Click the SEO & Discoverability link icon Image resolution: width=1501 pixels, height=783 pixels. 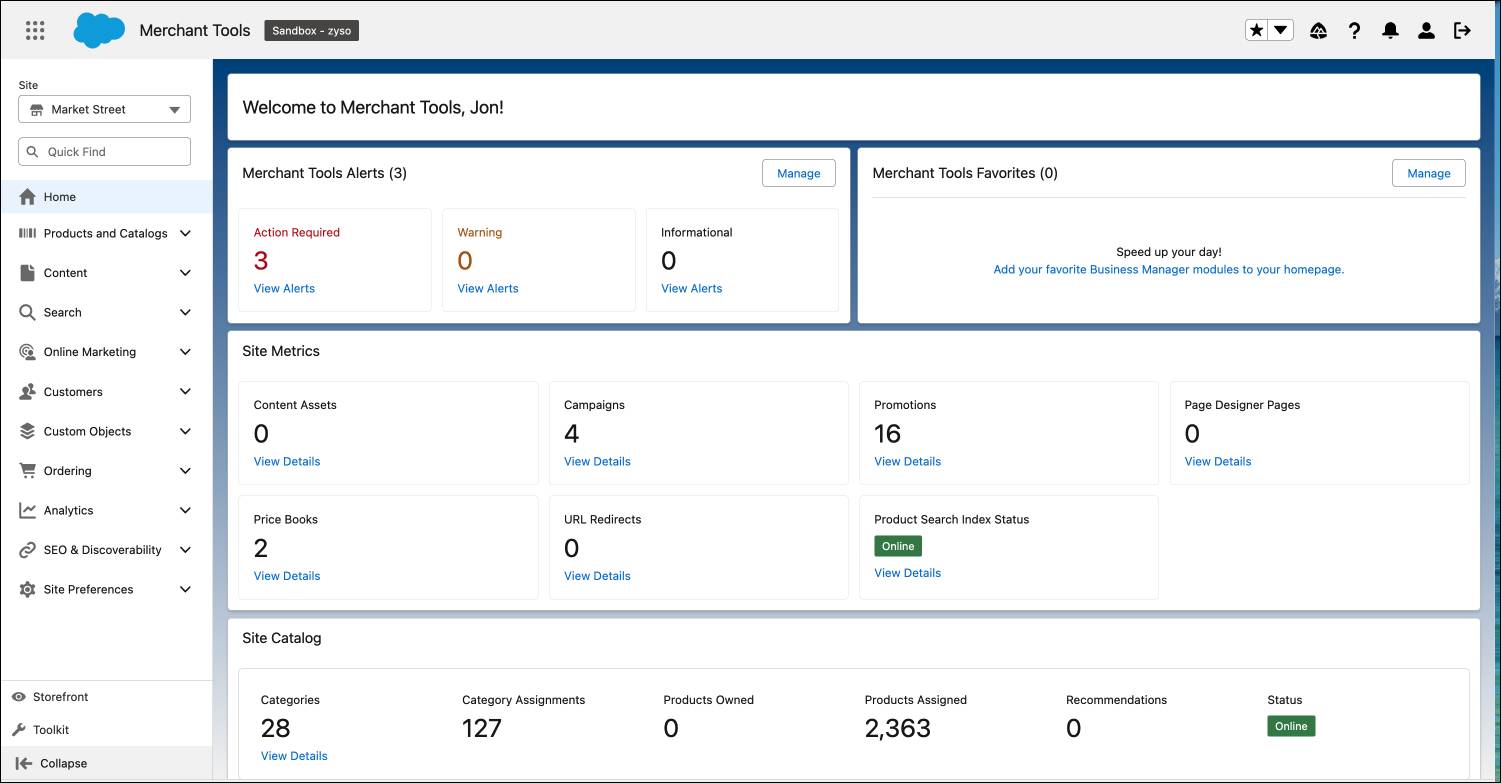tap(27, 550)
